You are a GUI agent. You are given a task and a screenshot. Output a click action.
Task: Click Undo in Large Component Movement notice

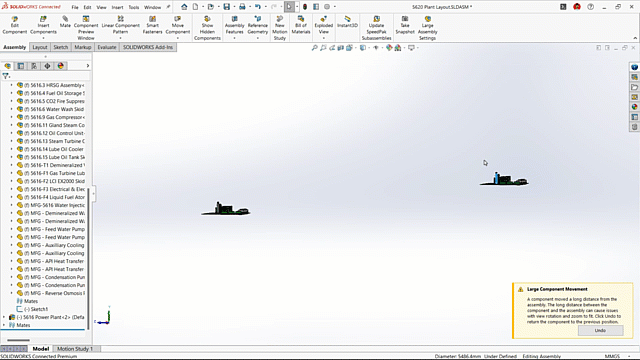[600, 330]
